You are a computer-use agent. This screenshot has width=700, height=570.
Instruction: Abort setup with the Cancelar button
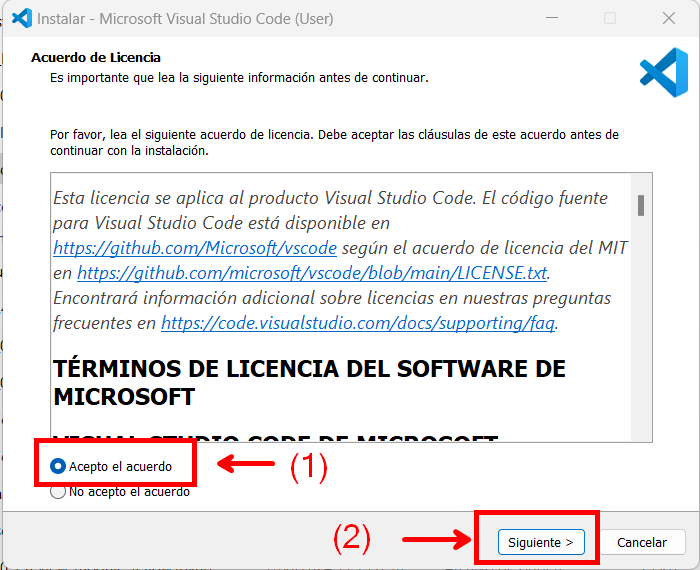tap(642, 542)
